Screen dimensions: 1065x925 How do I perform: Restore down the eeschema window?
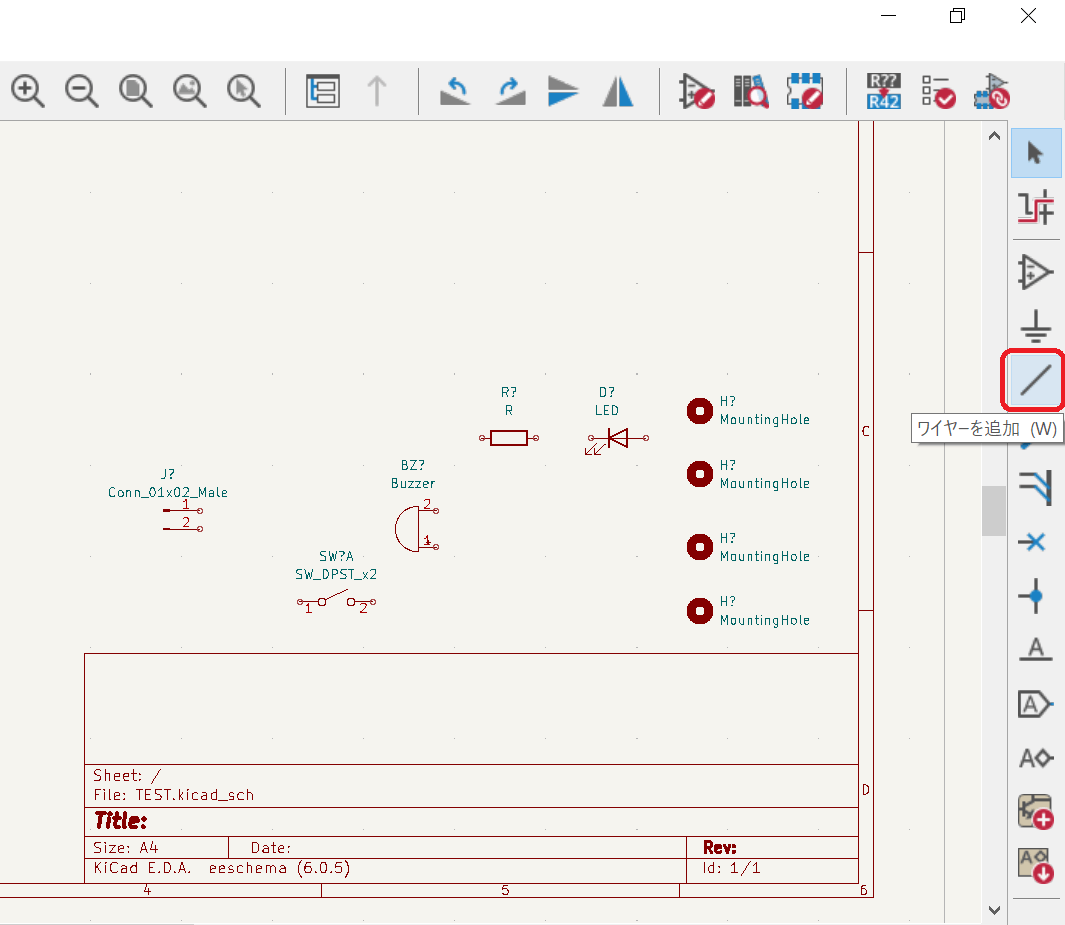pyautogui.click(x=957, y=16)
